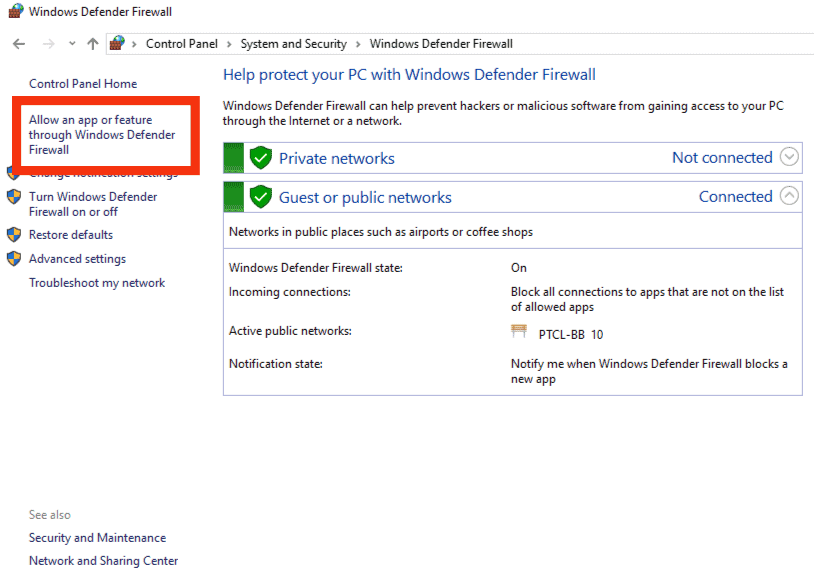Click shield icon next to Advanced settings
The width and height of the screenshot is (814, 579).
pyautogui.click(x=14, y=259)
